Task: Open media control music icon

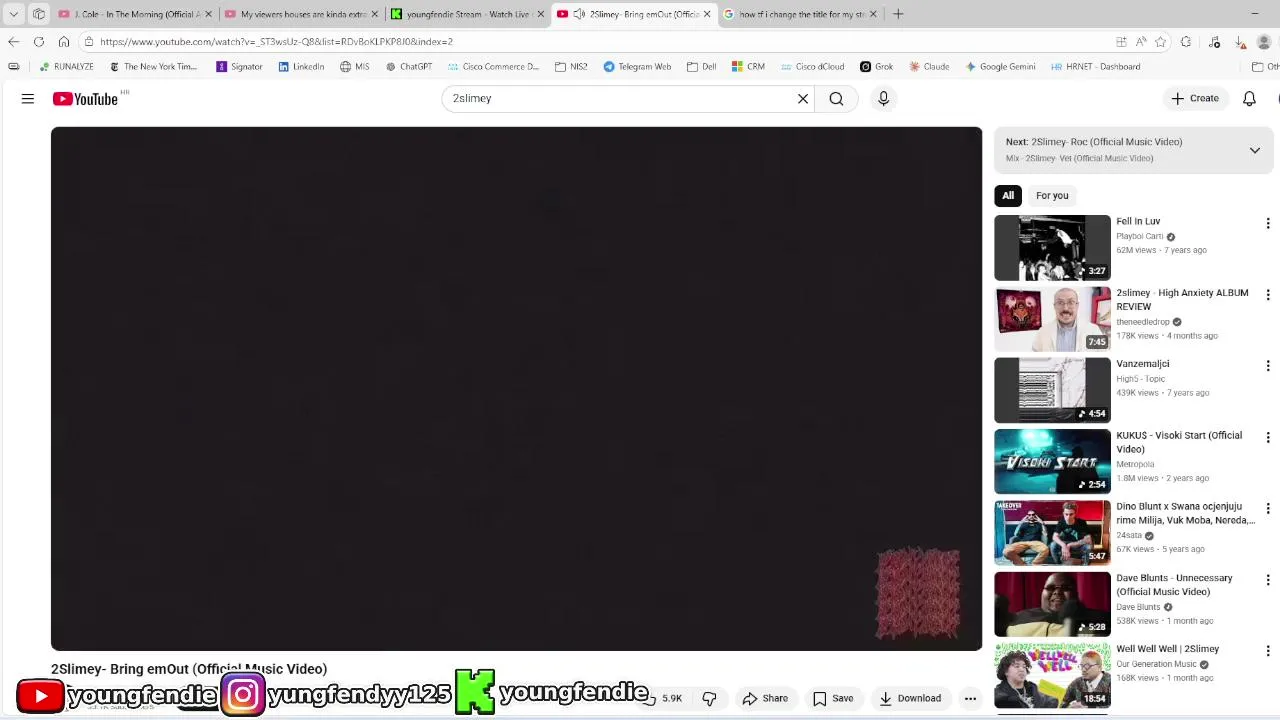Action: point(1215,42)
